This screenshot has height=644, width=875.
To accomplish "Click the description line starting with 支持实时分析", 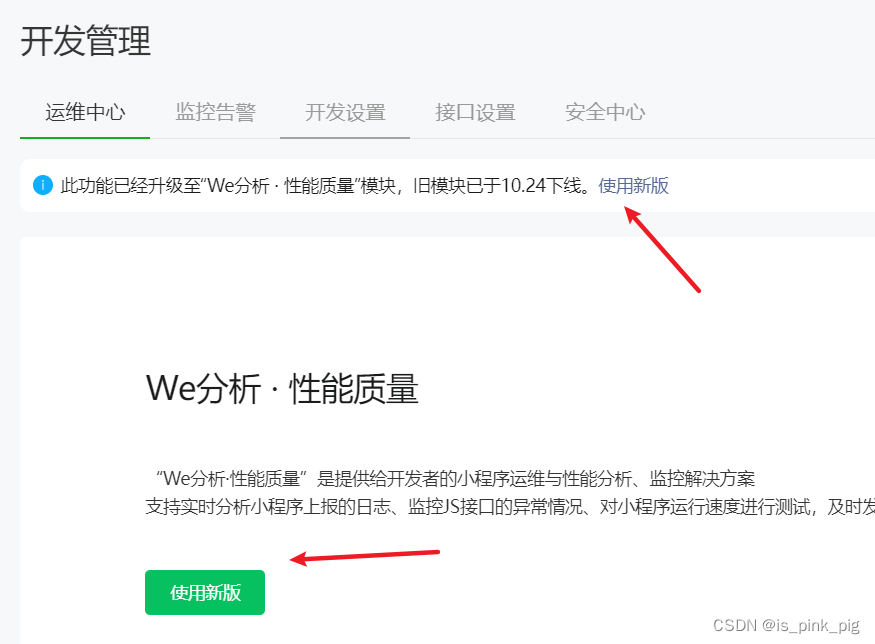I will click(510, 507).
